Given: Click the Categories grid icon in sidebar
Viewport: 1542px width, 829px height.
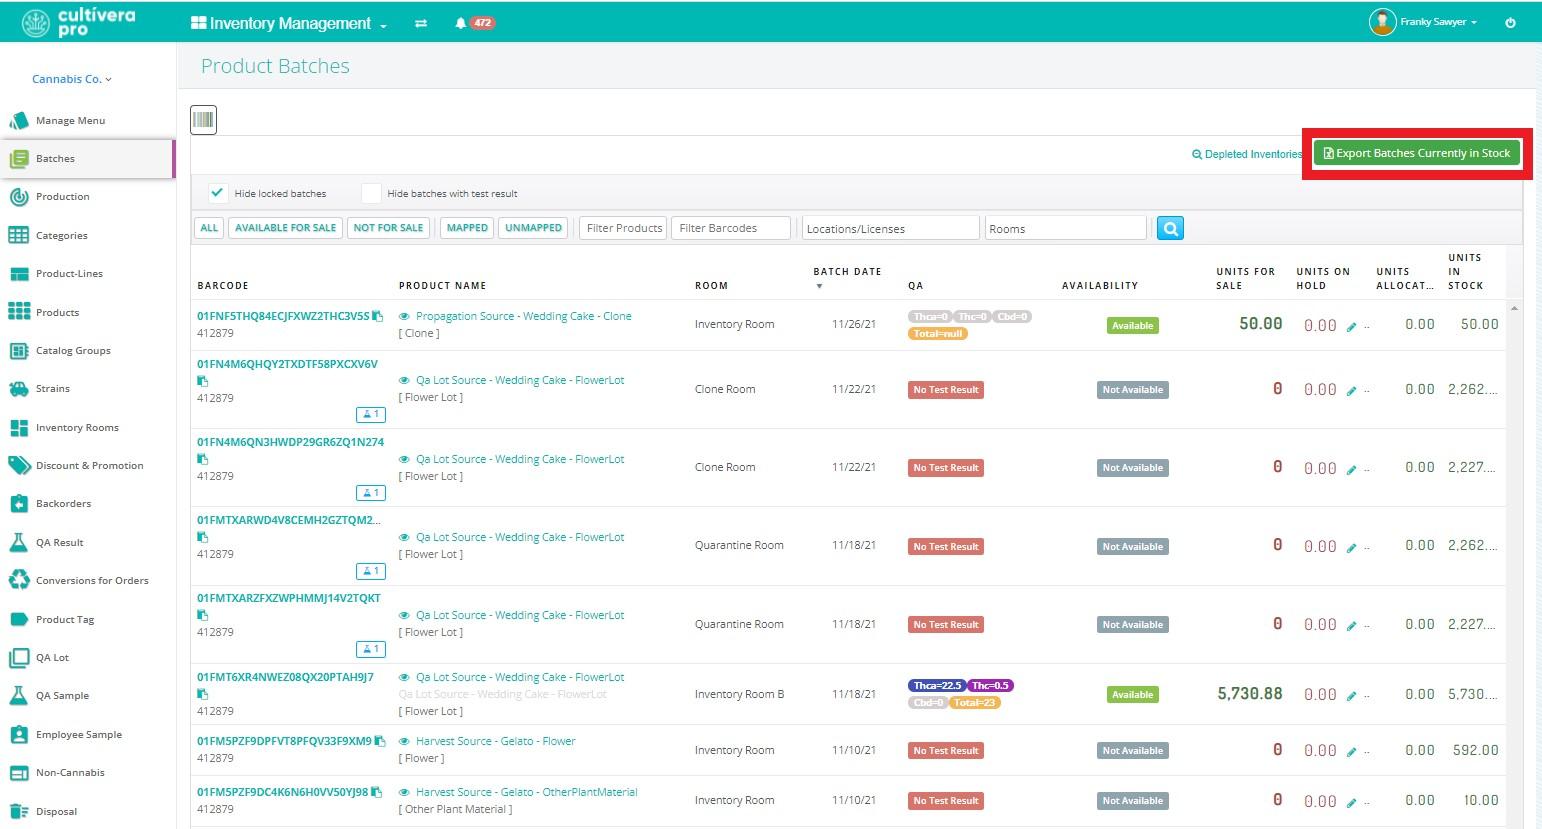Looking at the screenshot, I should [x=18, y=235].
